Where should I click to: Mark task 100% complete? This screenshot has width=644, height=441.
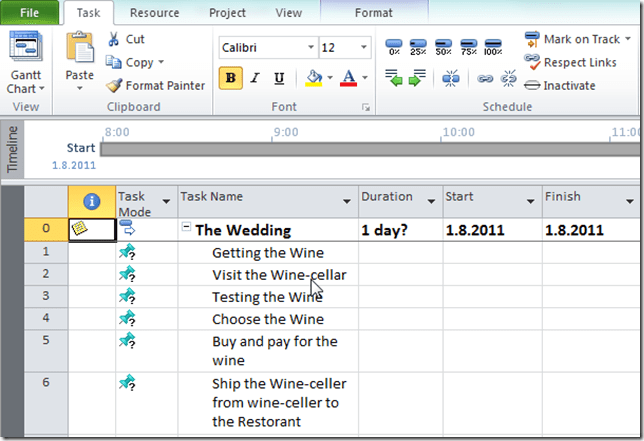[x=493, y=45]
